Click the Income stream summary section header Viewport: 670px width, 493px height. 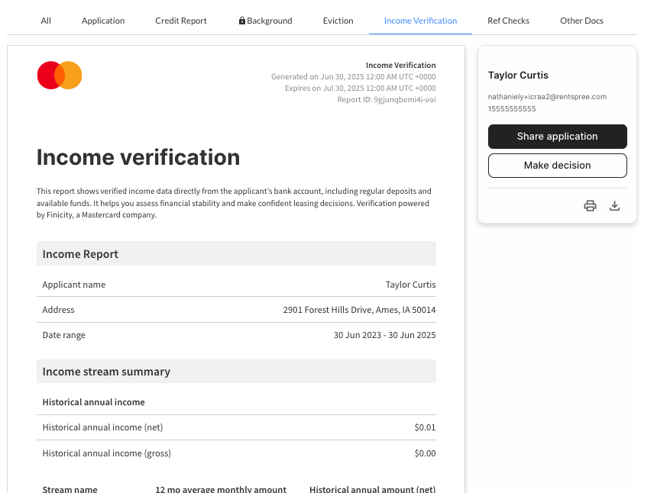(x=236, y=372)
